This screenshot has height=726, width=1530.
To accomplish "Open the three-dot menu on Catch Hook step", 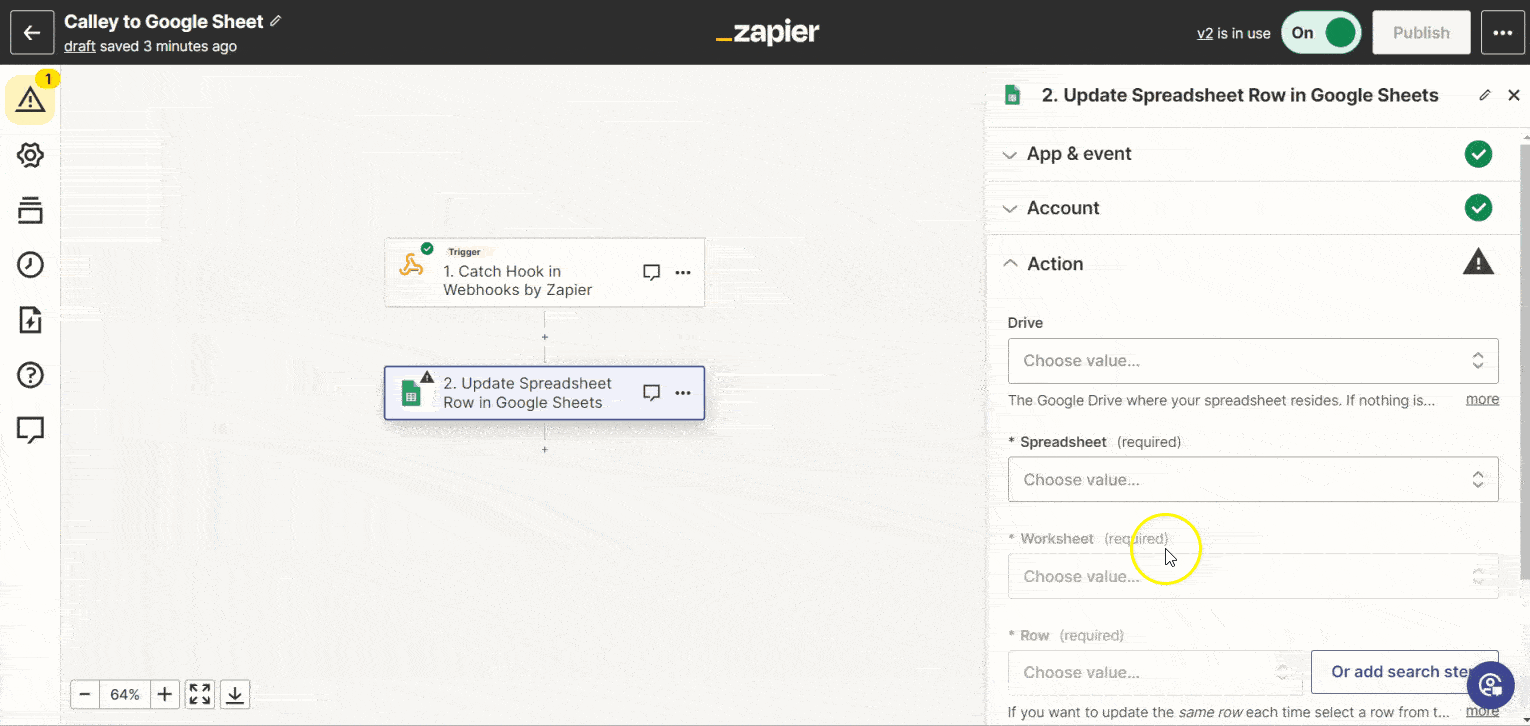I will tap(683, 272).
